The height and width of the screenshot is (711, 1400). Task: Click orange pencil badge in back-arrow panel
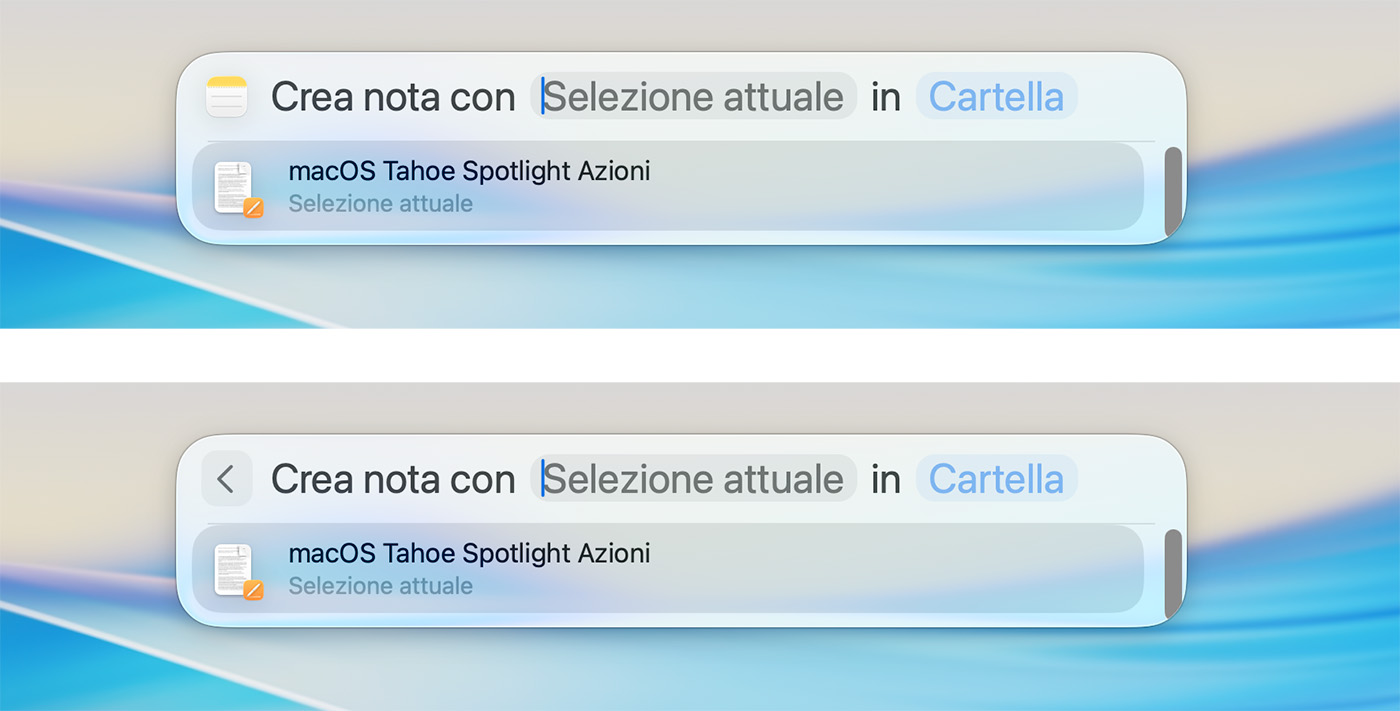[x=254, y=590]
